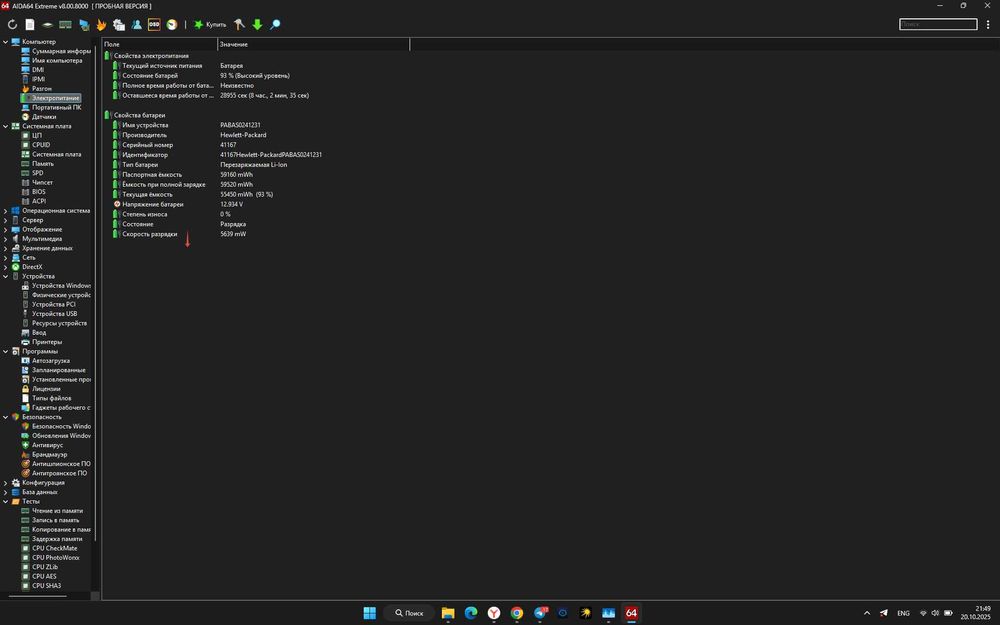The image size is (1000, 625).
Task: Expand the Сеть tree node
Action: click(6, 257)
